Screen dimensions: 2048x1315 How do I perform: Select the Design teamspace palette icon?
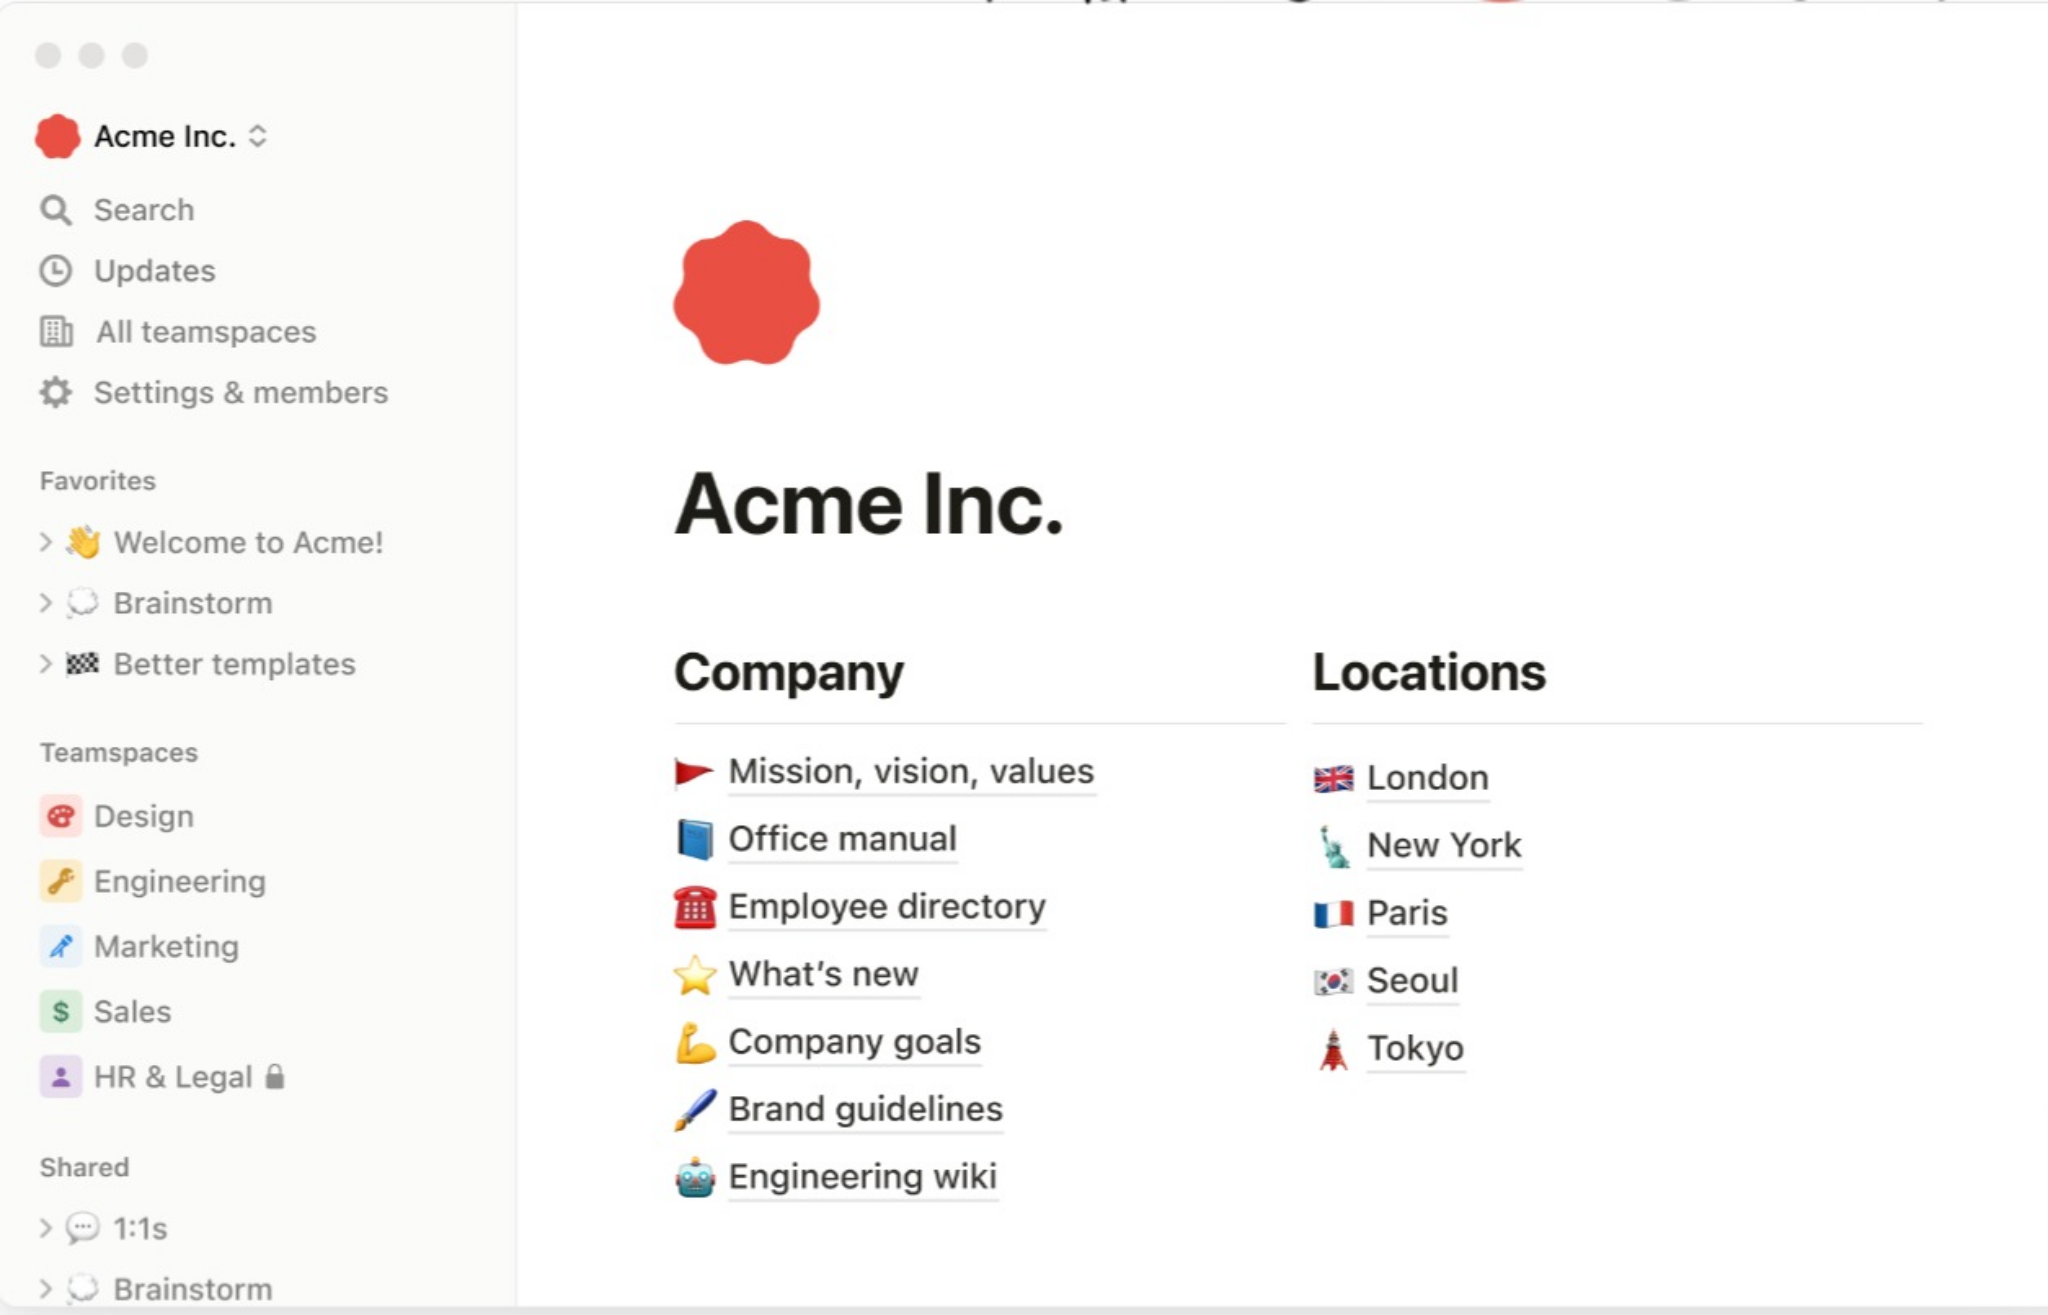coord(61,816)
